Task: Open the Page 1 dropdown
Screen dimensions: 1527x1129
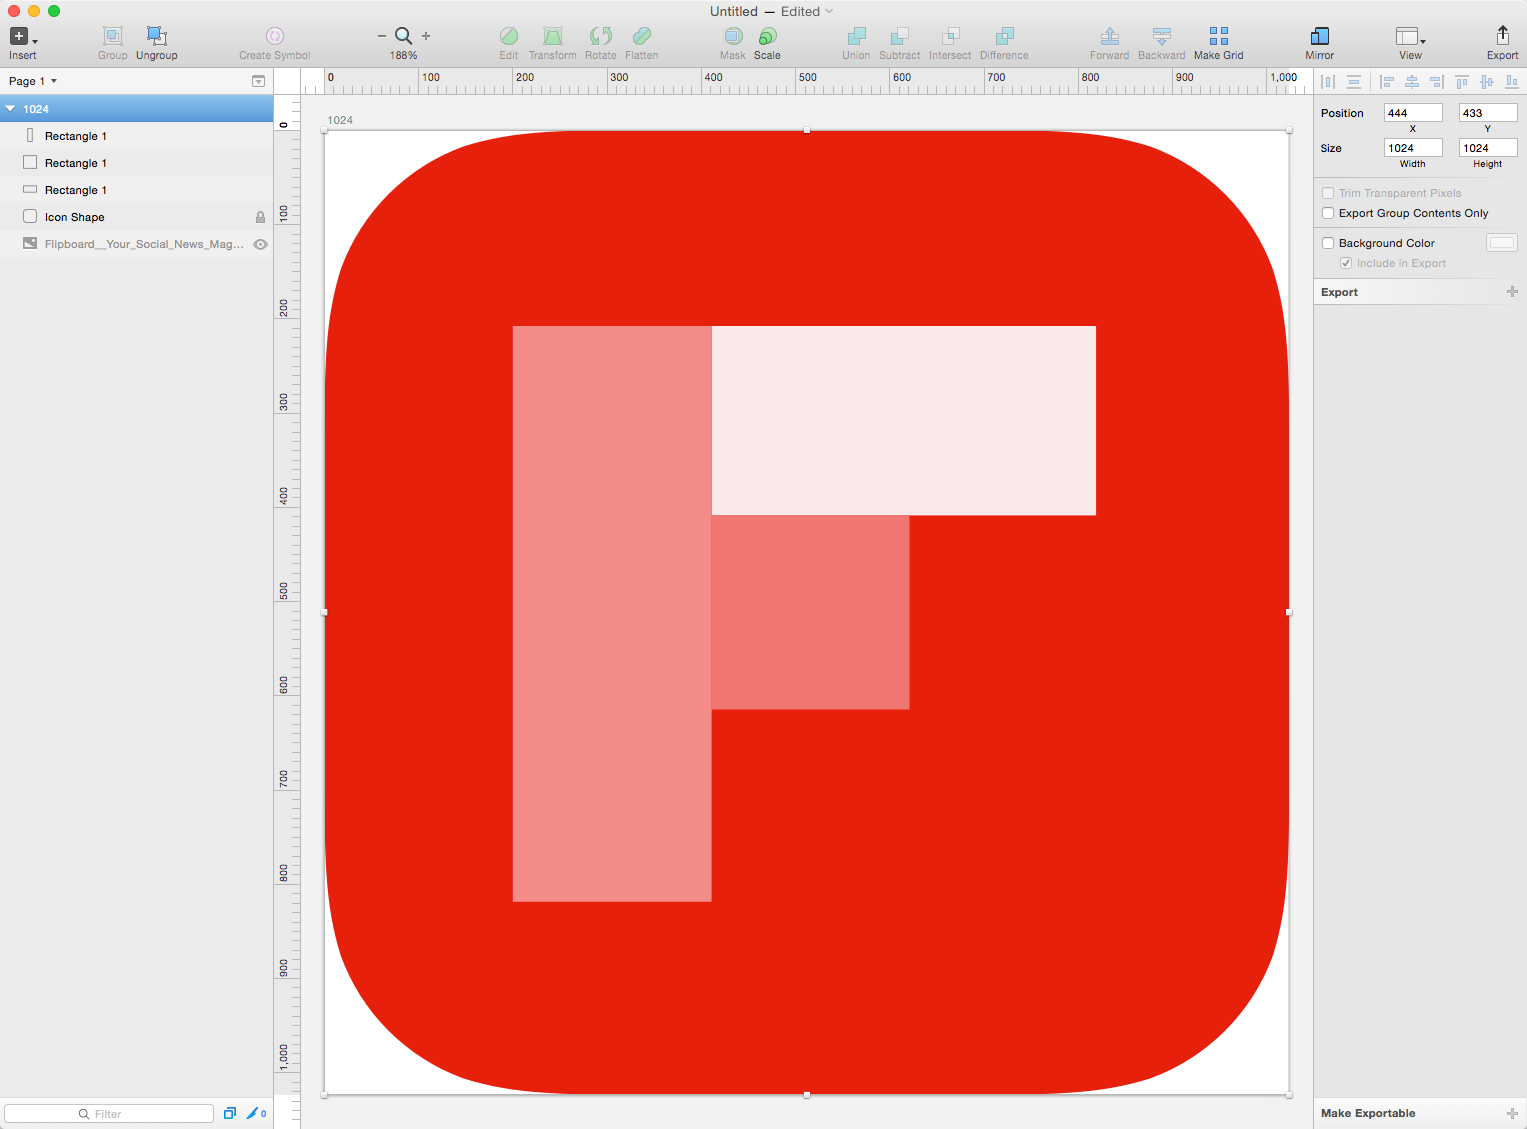Action: point(32,81)
